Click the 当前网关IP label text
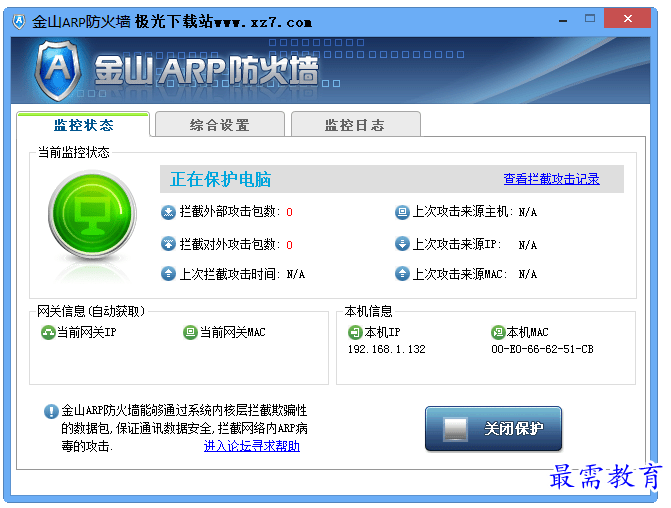The height and width of the screenshot is (508, 671). click(x=87, y=332)
